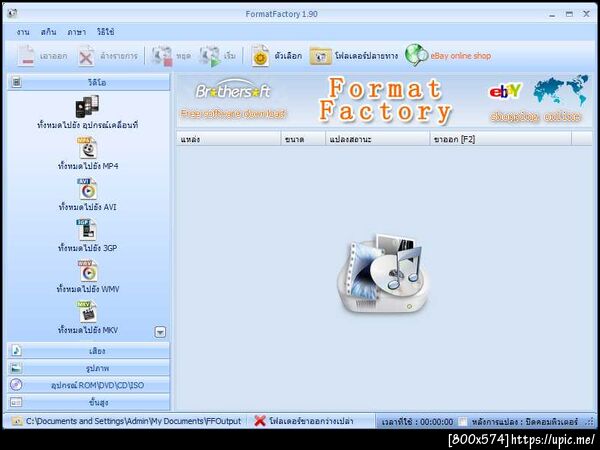The image size is (600, 450).
Task: Expand the Picture (รูปภาพ) section
Action: point(88,368)
